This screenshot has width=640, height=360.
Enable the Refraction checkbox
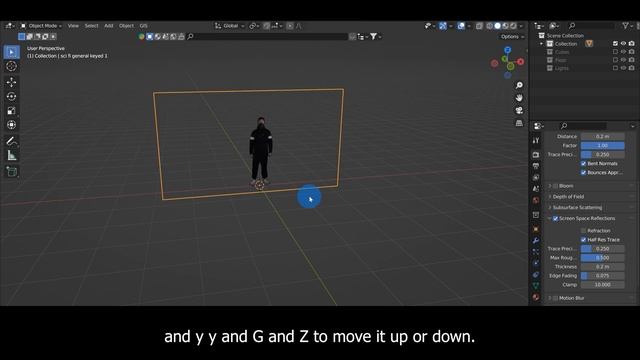coord(583,231)
